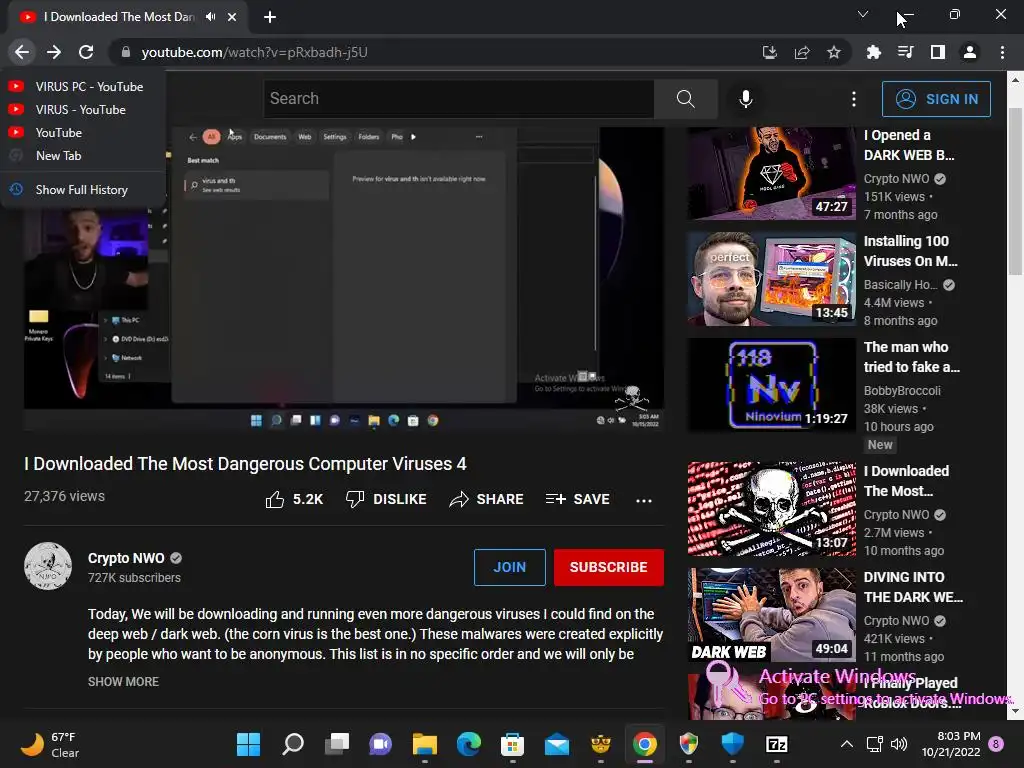
Task: Click the SHARE button
Action: pyautogui.click(x=487, y=500)
